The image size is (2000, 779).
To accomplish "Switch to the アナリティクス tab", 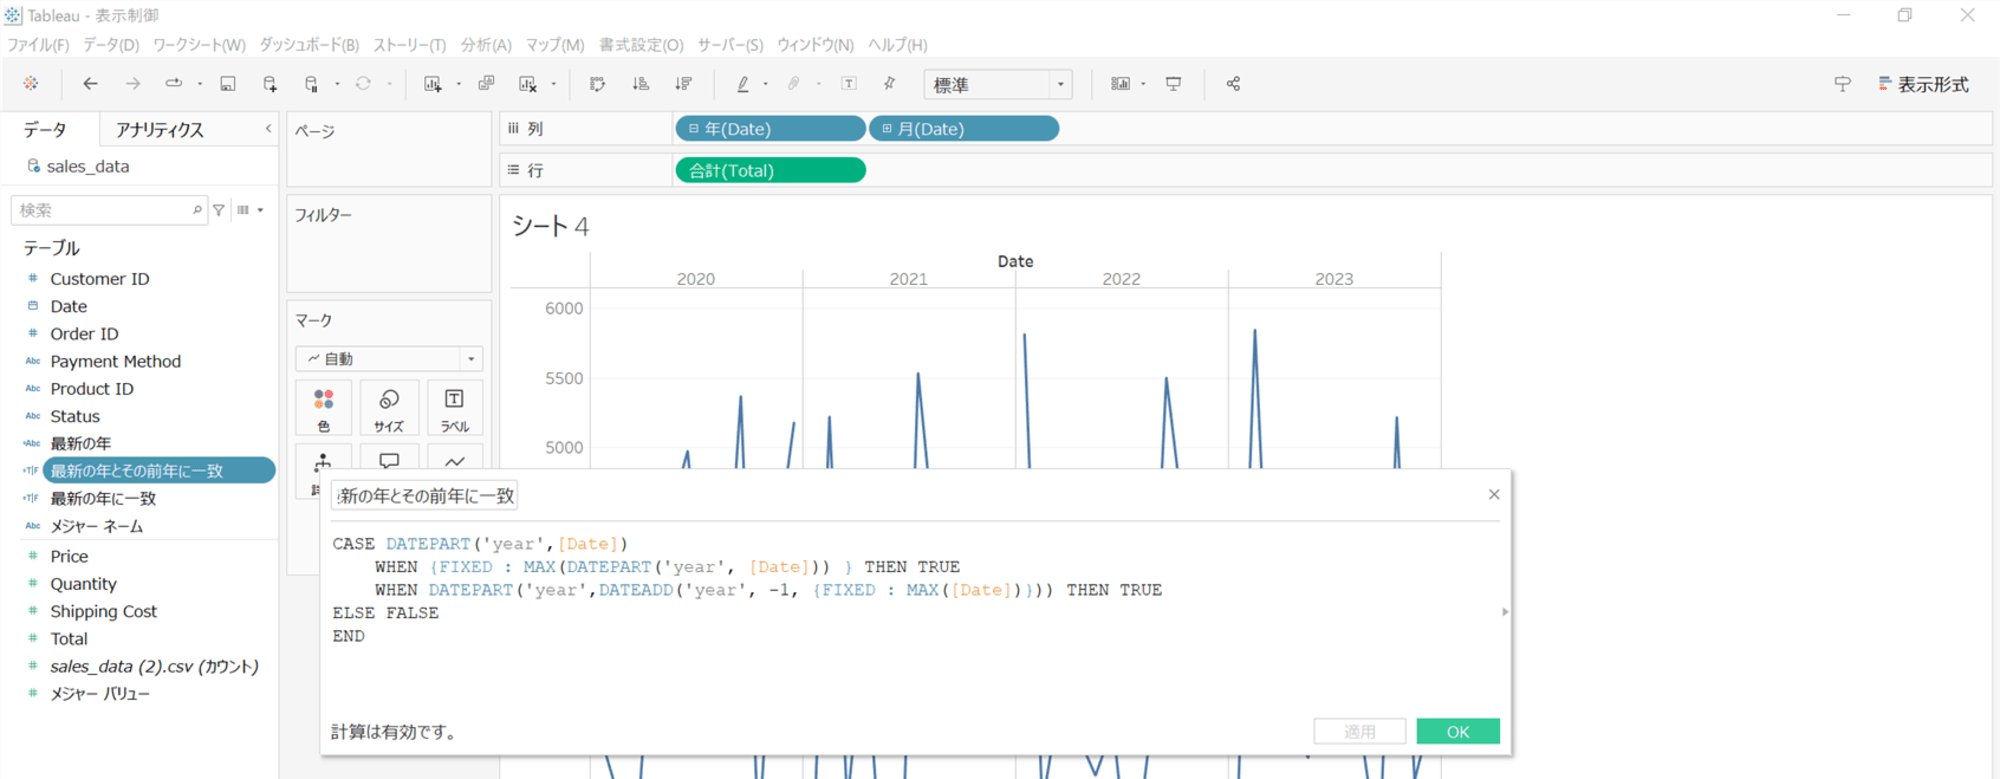I will [x=159, y=130].
